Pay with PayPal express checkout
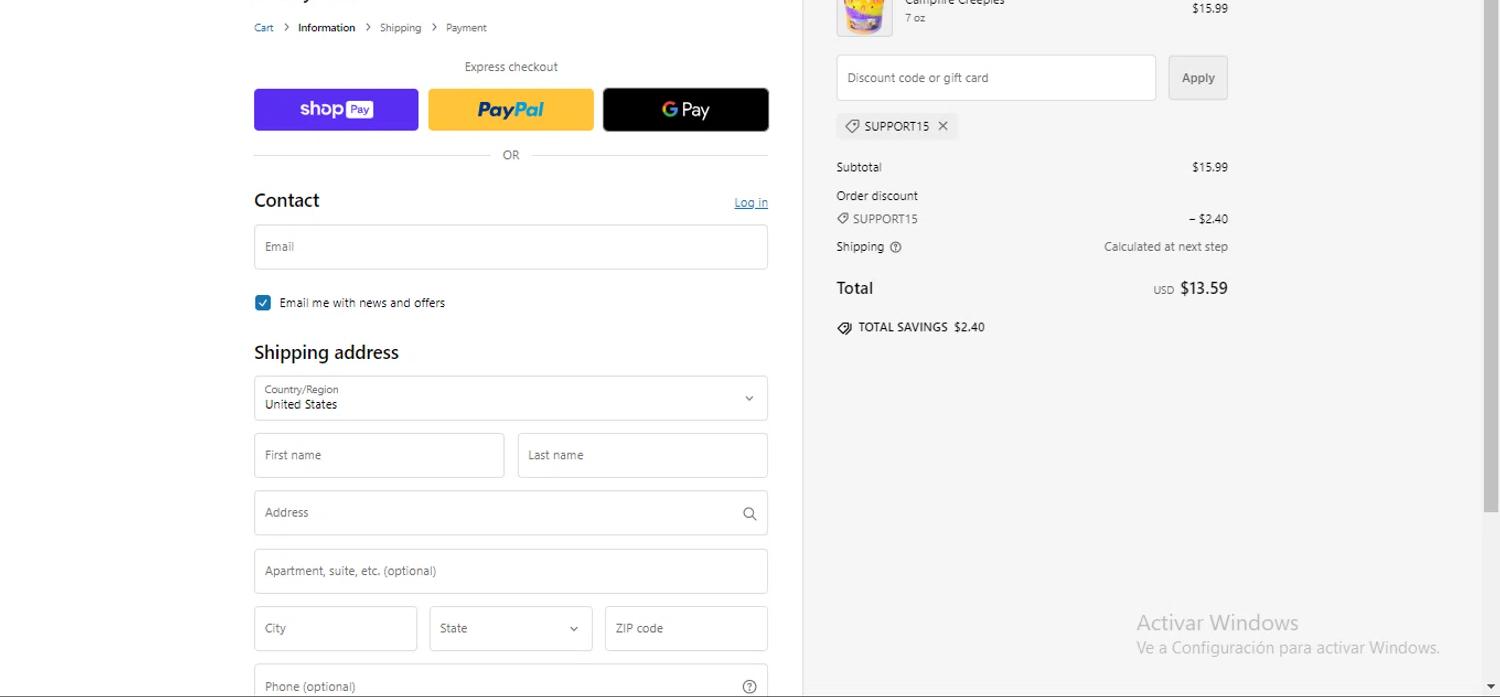 pyautogui.click(x=511, y=109)
